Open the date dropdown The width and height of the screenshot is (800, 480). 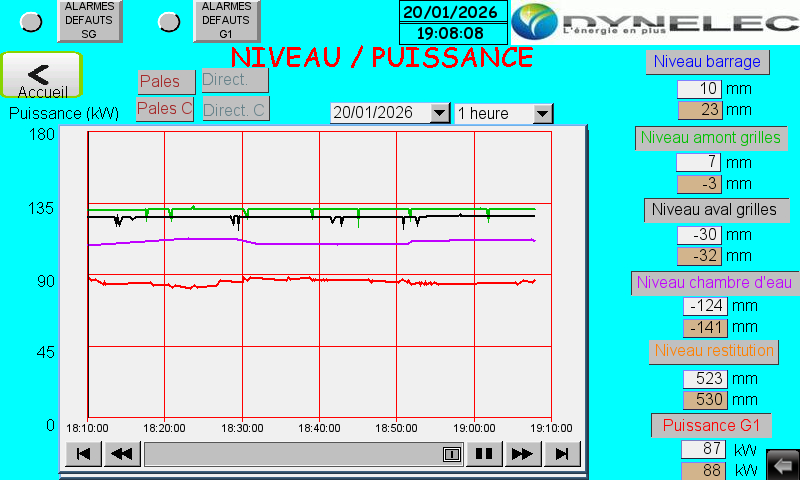click(439, 113)
